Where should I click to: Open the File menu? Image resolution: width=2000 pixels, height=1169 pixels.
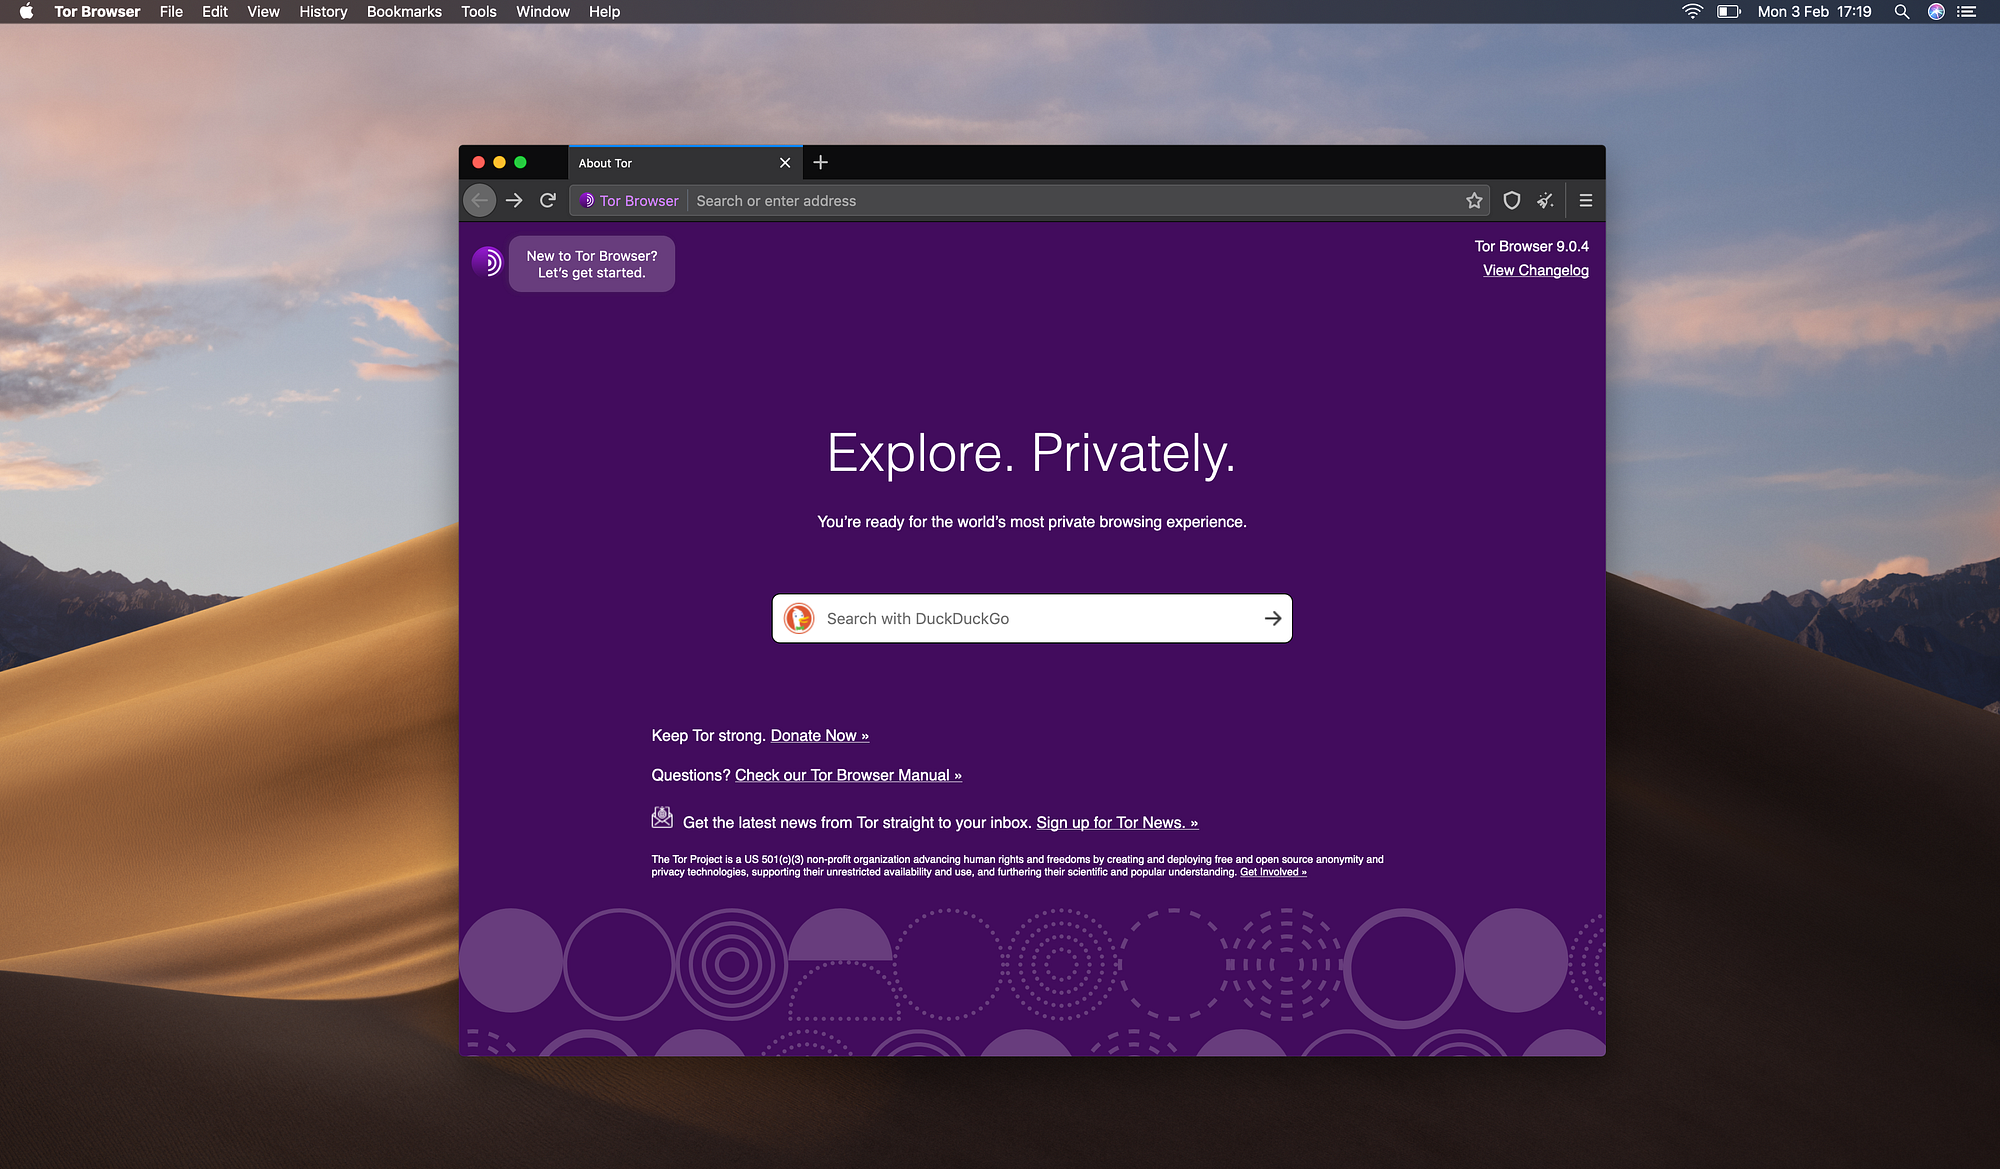click(x=171, y=12)
